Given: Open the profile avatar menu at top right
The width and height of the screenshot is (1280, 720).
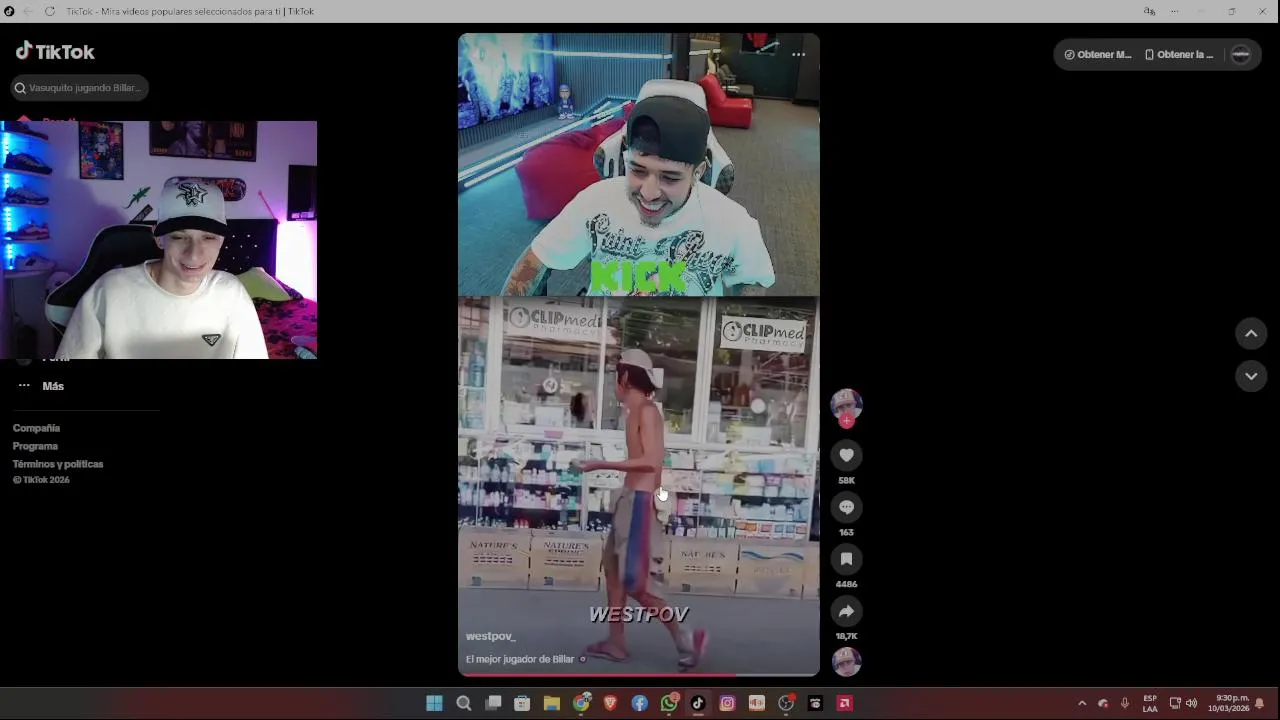Looking at the screenshot, I should point(1241,55).
